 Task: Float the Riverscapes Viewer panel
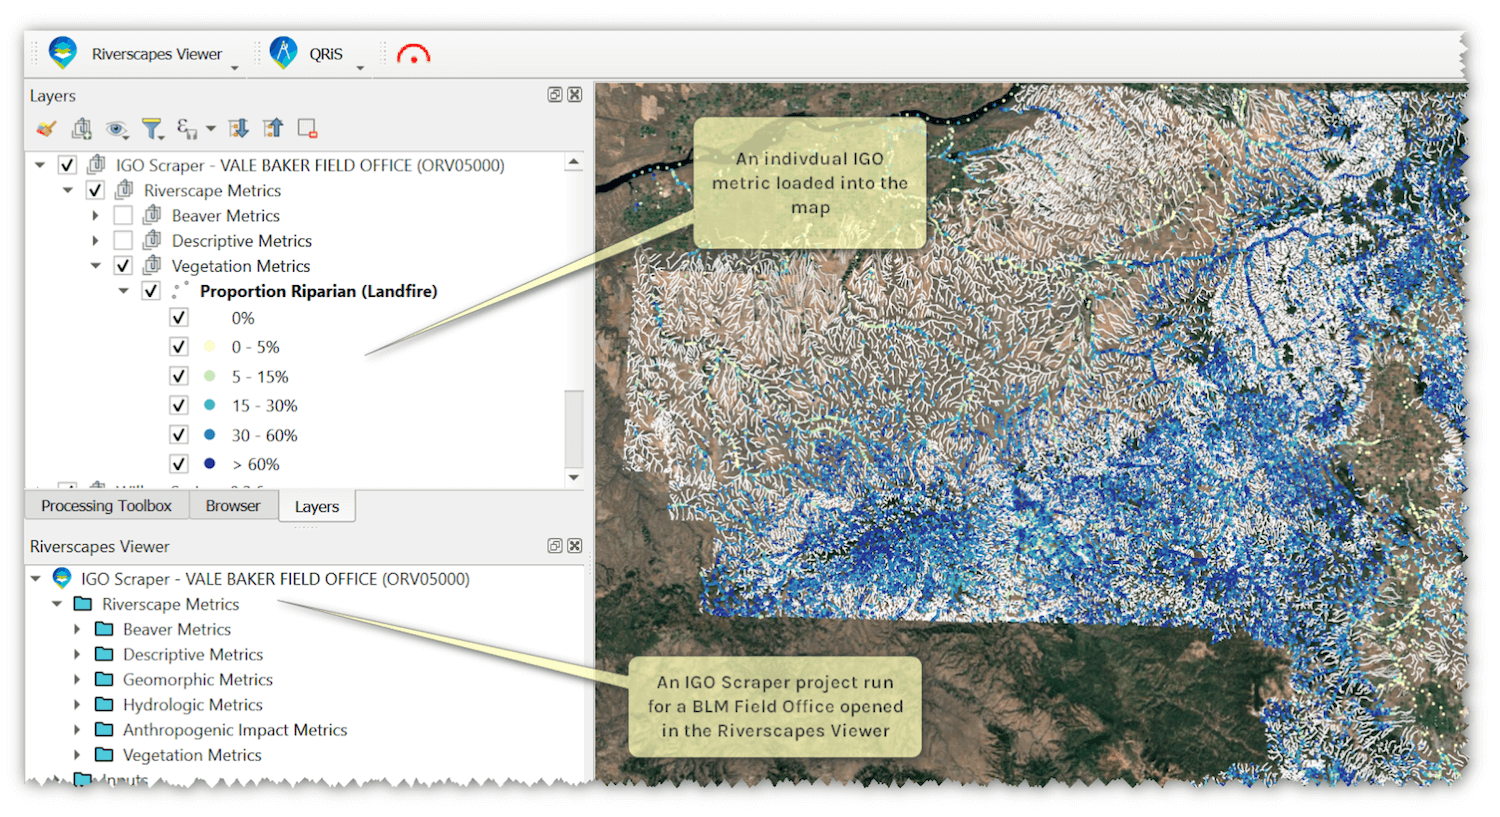pyautogui.click(x=555, y=546)
